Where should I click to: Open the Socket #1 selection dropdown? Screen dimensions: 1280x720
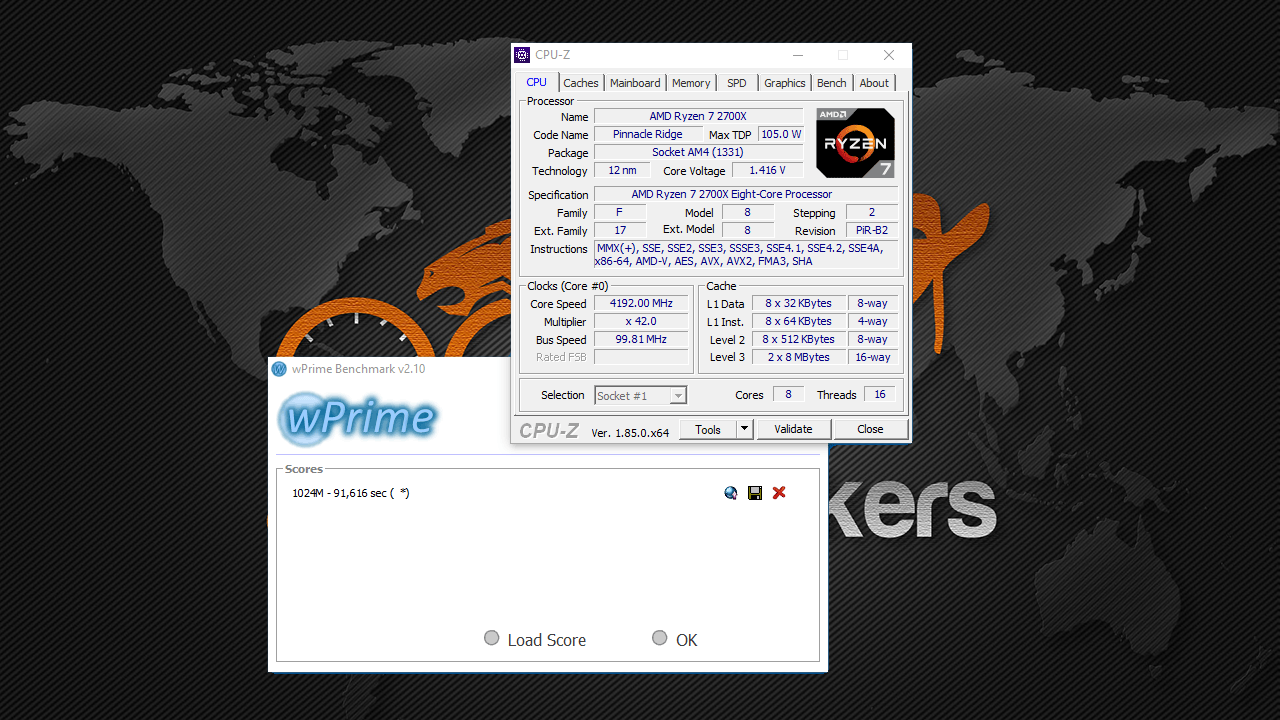click(640, 396)
